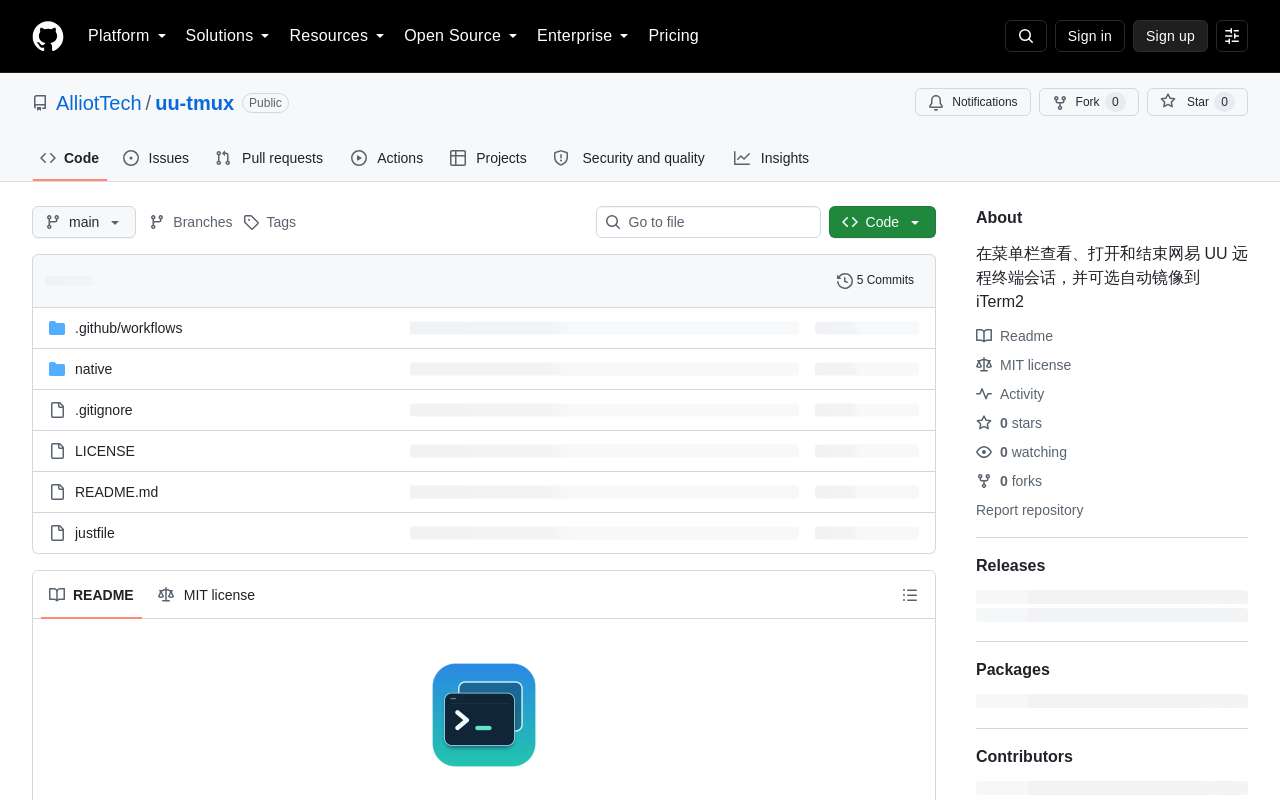Open the Projects tab
1280x800 pixels.
[x=488, y=158]
